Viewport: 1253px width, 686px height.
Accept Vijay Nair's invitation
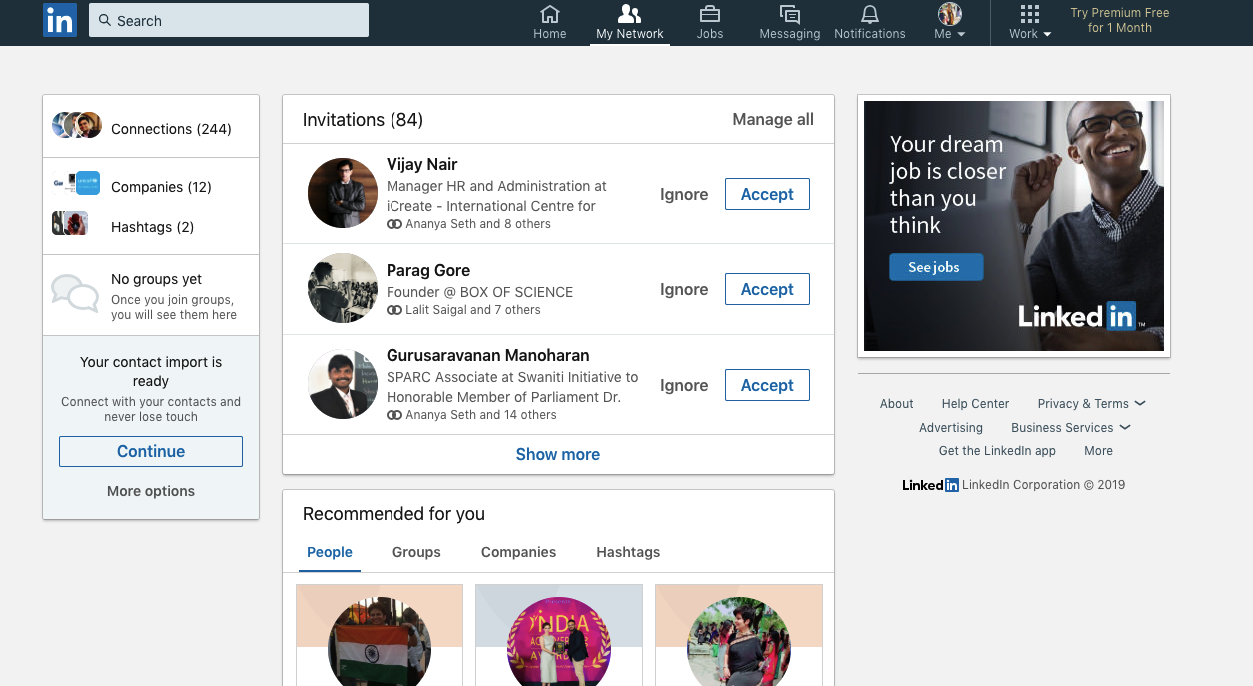click(766, 195)
